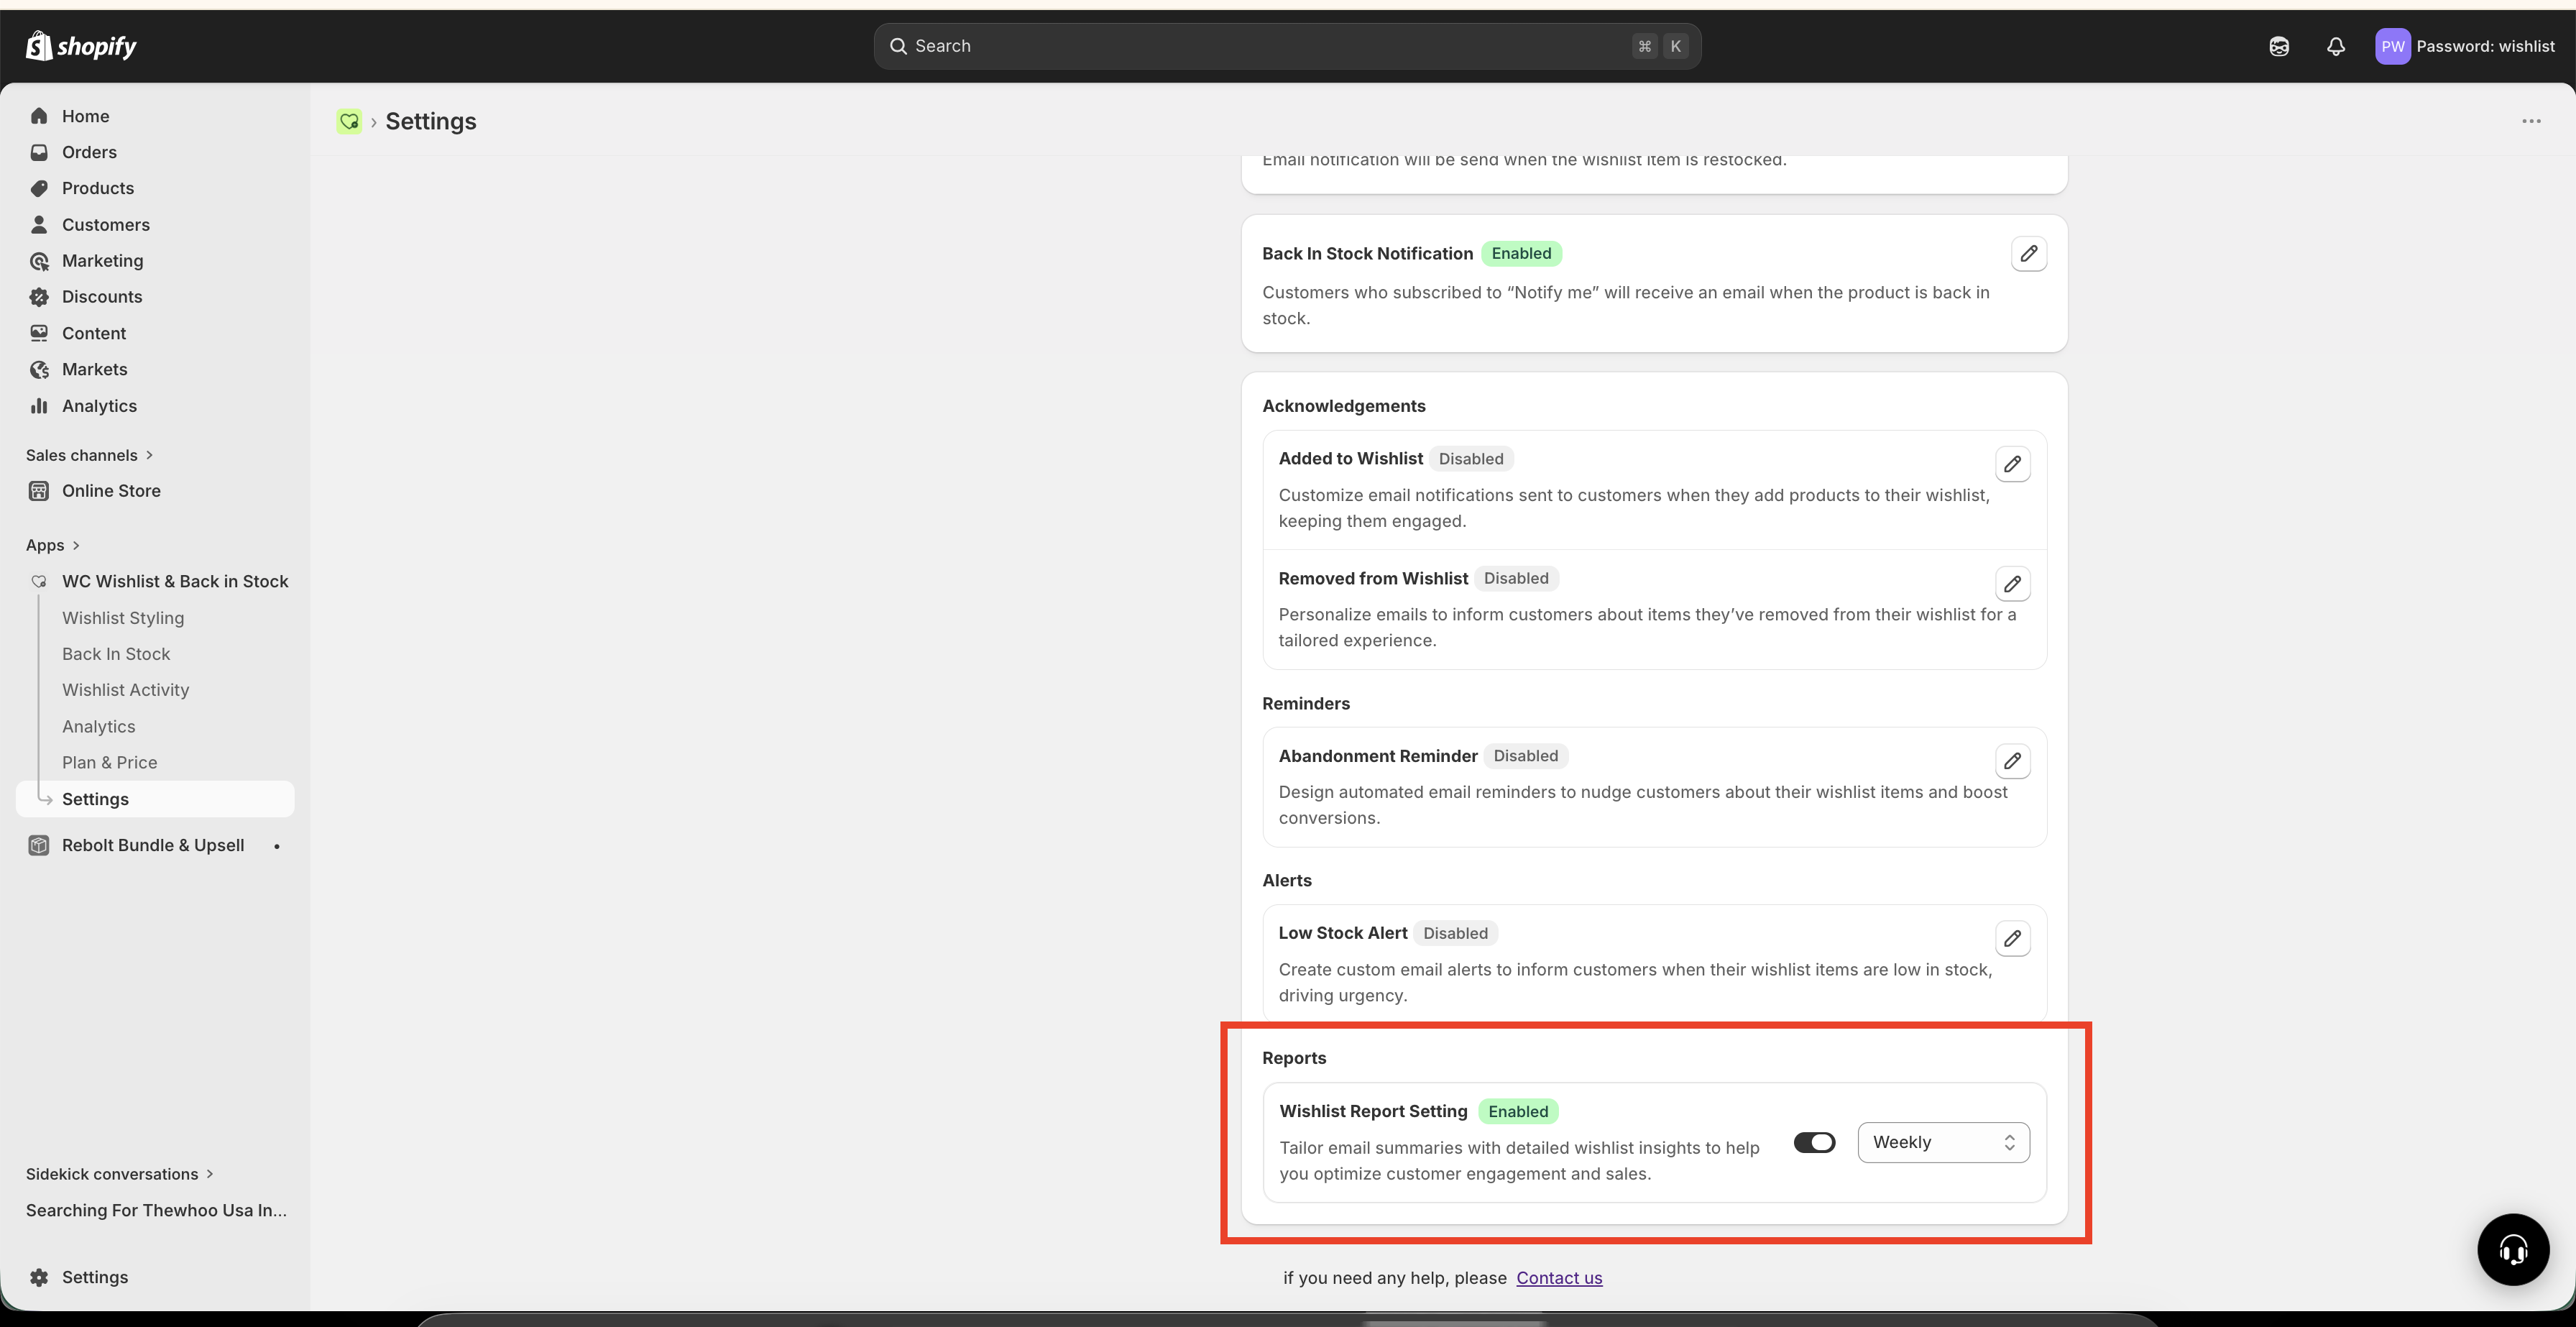This screenshot has height=1327, width=2576.
Task: Click the search input field
Action: point(1287,46)
